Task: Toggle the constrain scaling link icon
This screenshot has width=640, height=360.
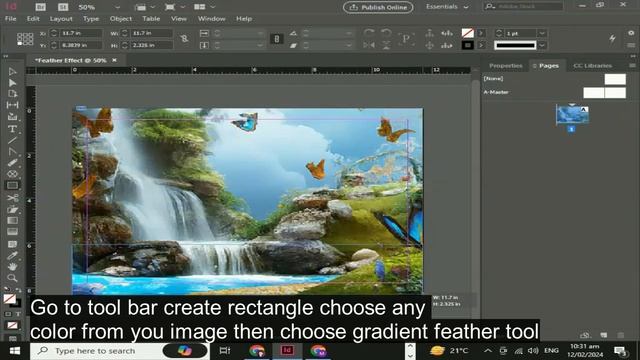Action: 277,39
